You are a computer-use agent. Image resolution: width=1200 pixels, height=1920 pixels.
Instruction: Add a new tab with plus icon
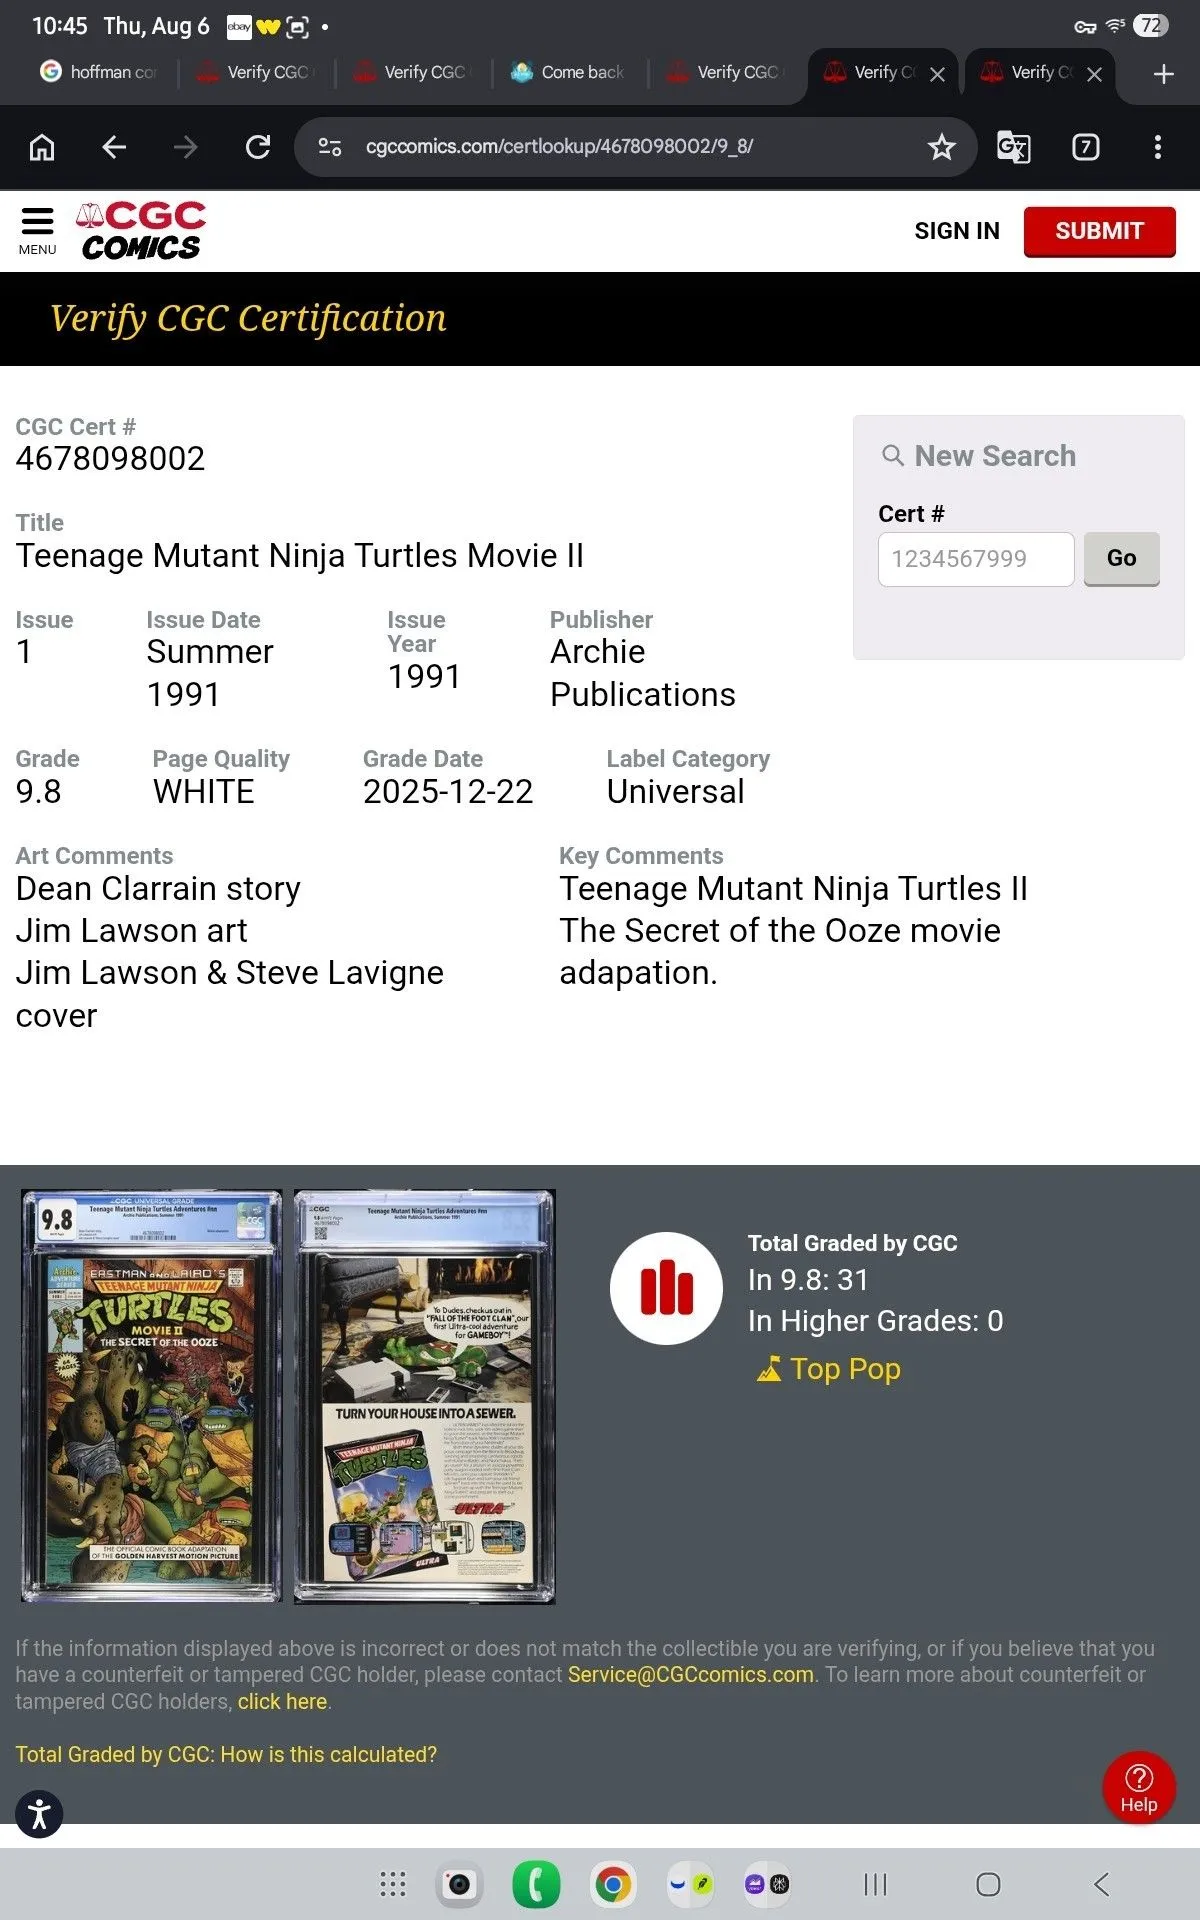coord(1163,74)
